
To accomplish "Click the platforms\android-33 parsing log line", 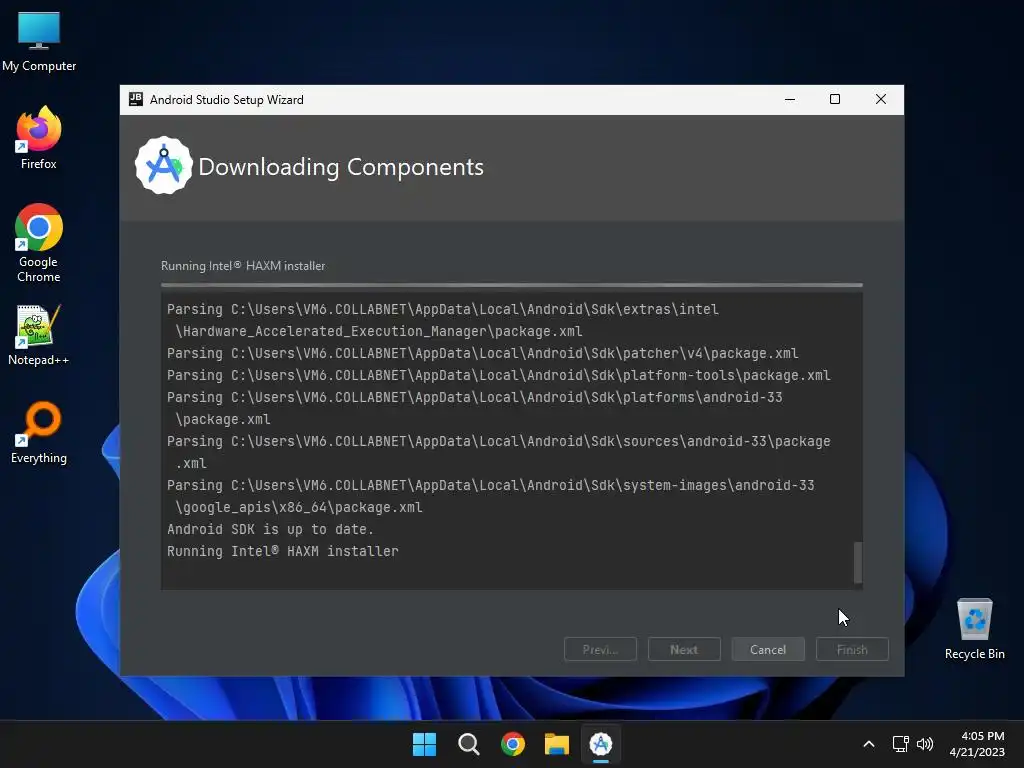I will pyautogui.click(x=475, y=408).
